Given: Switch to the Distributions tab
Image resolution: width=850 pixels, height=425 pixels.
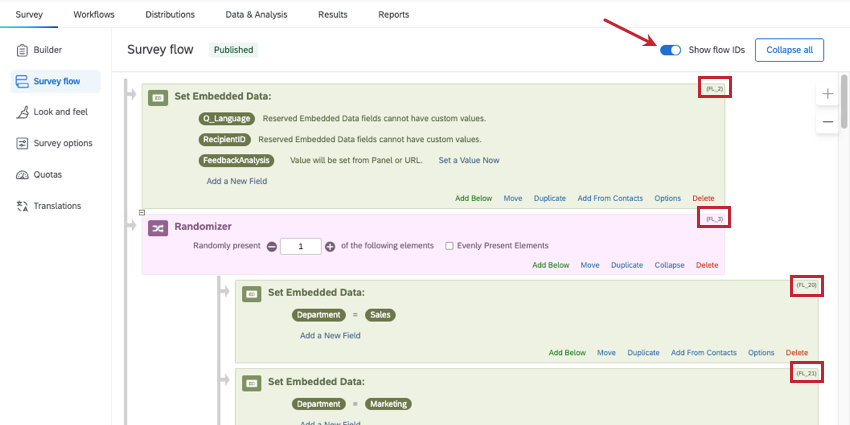Looking at the screenshot, I should point(170,15).
